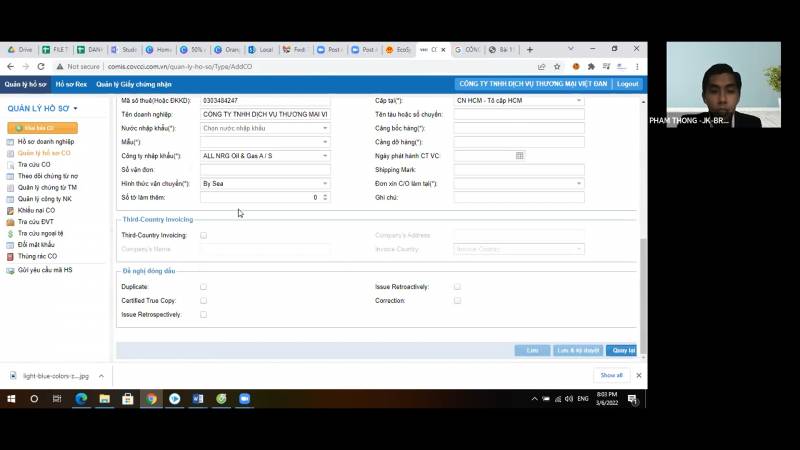Switch to the Hồ sơ Rex menu tab

(71, 84)
